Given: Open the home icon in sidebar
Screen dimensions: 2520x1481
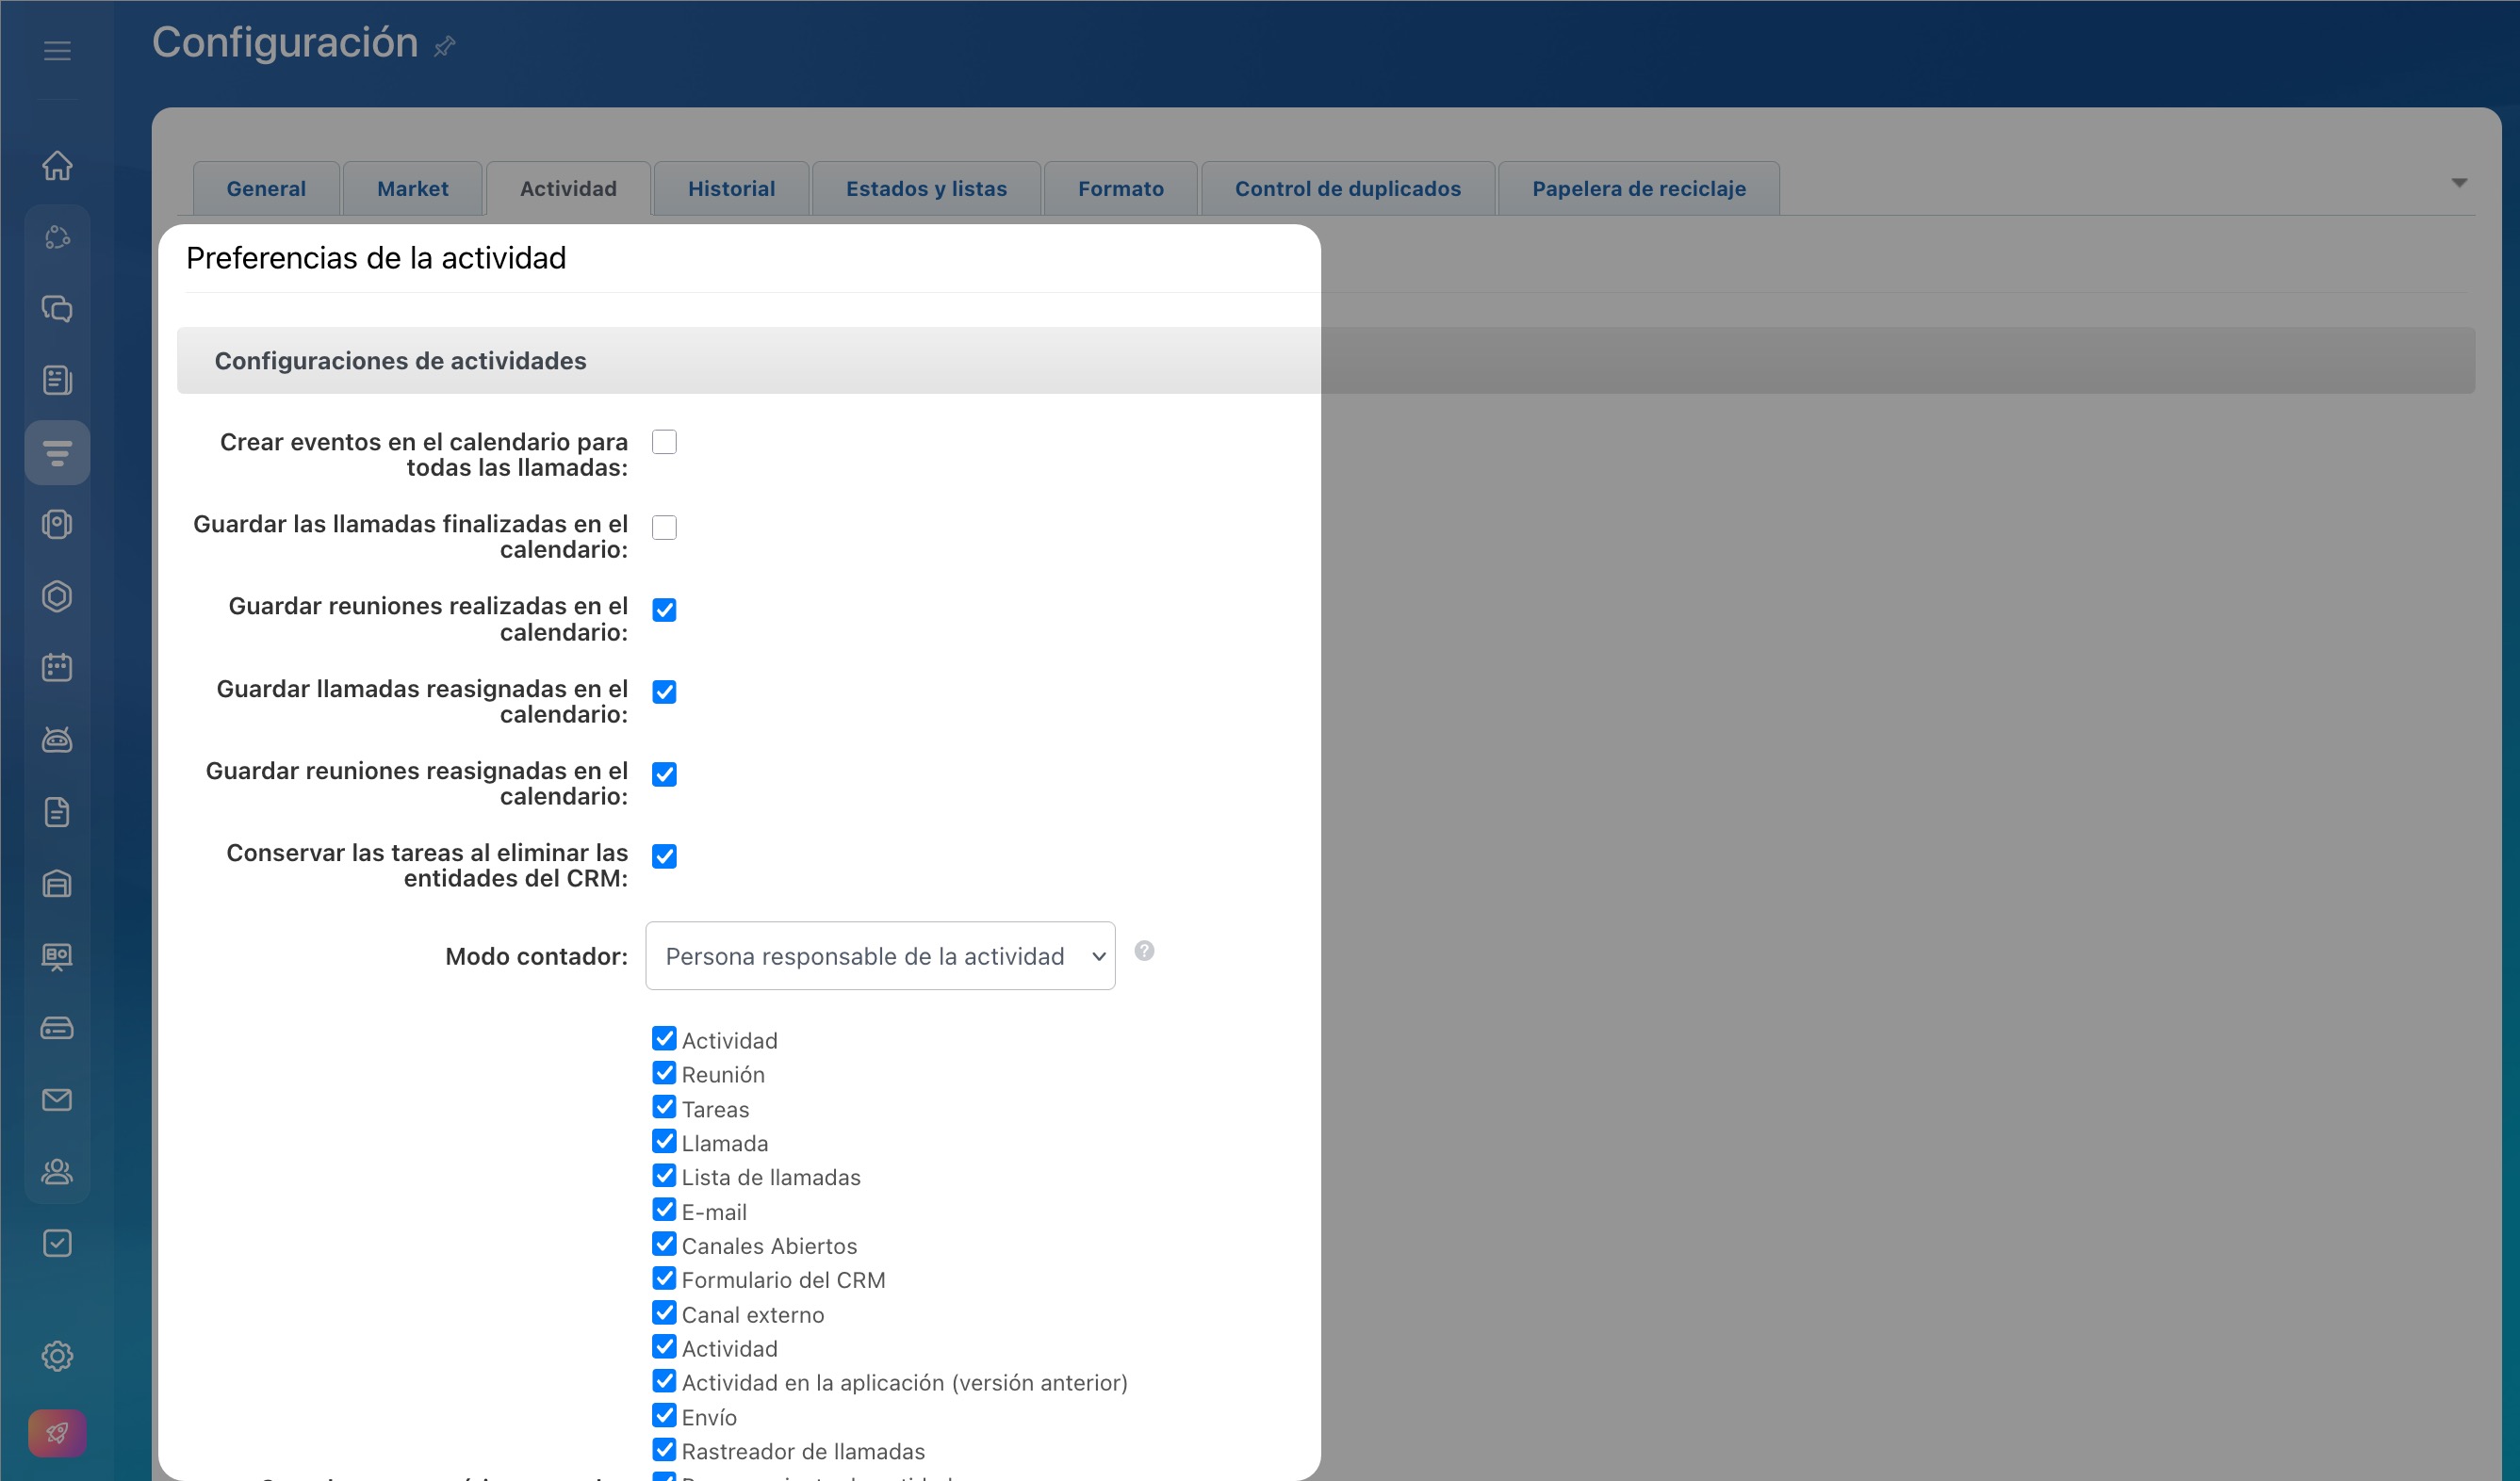Looking at the screenshot, I should tap(57, 165).
